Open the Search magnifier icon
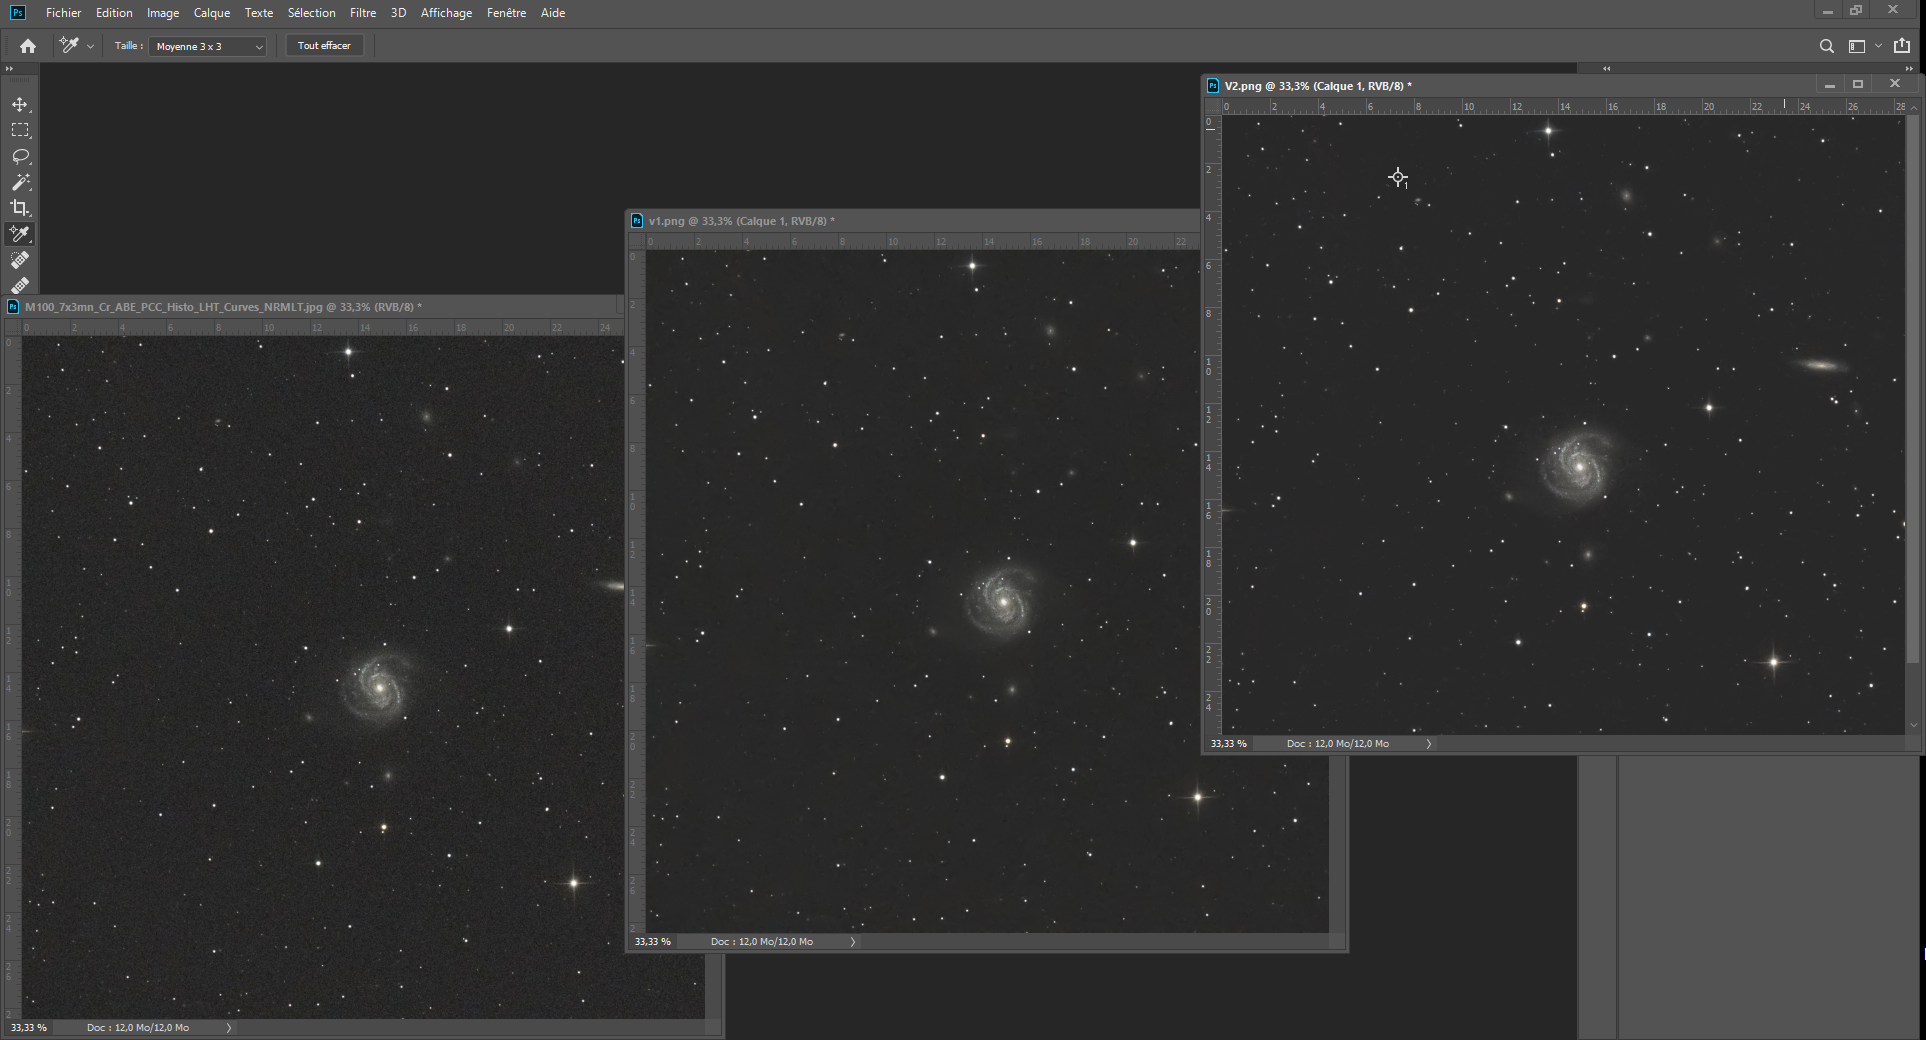Screen dimensions: 1926x1040 tap(1826, 46)
